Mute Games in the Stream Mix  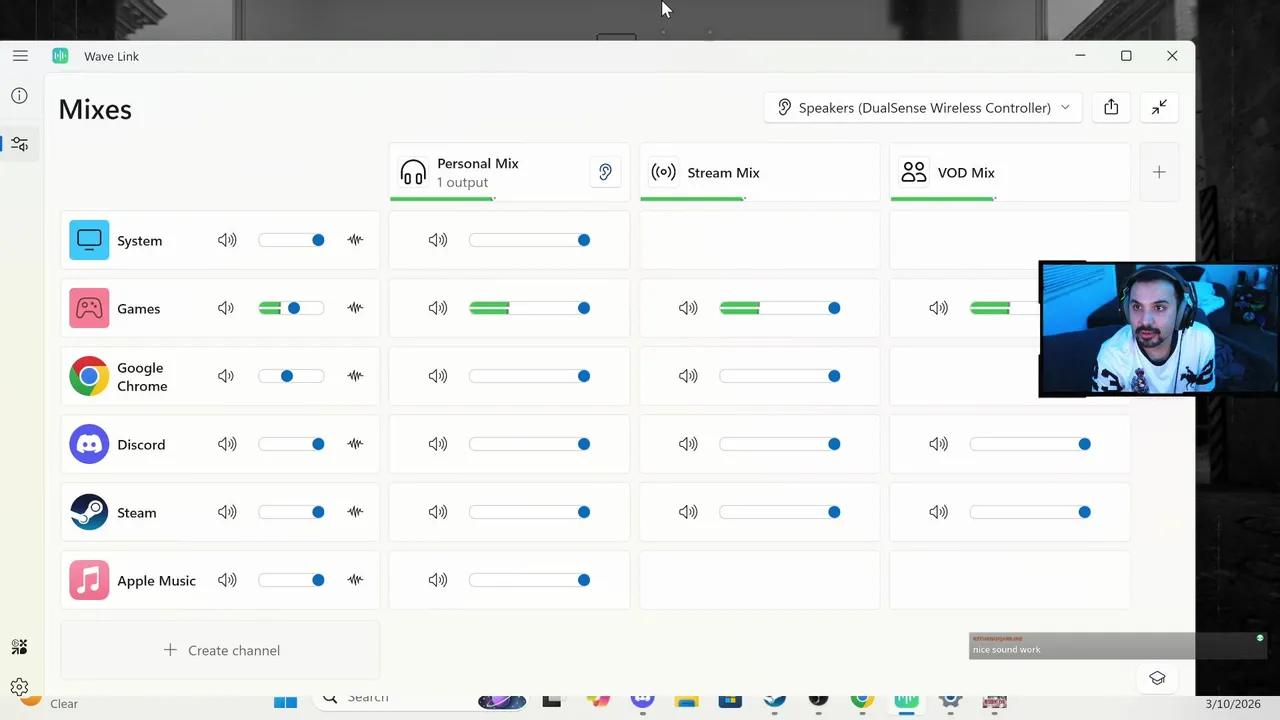pos(688,308)
